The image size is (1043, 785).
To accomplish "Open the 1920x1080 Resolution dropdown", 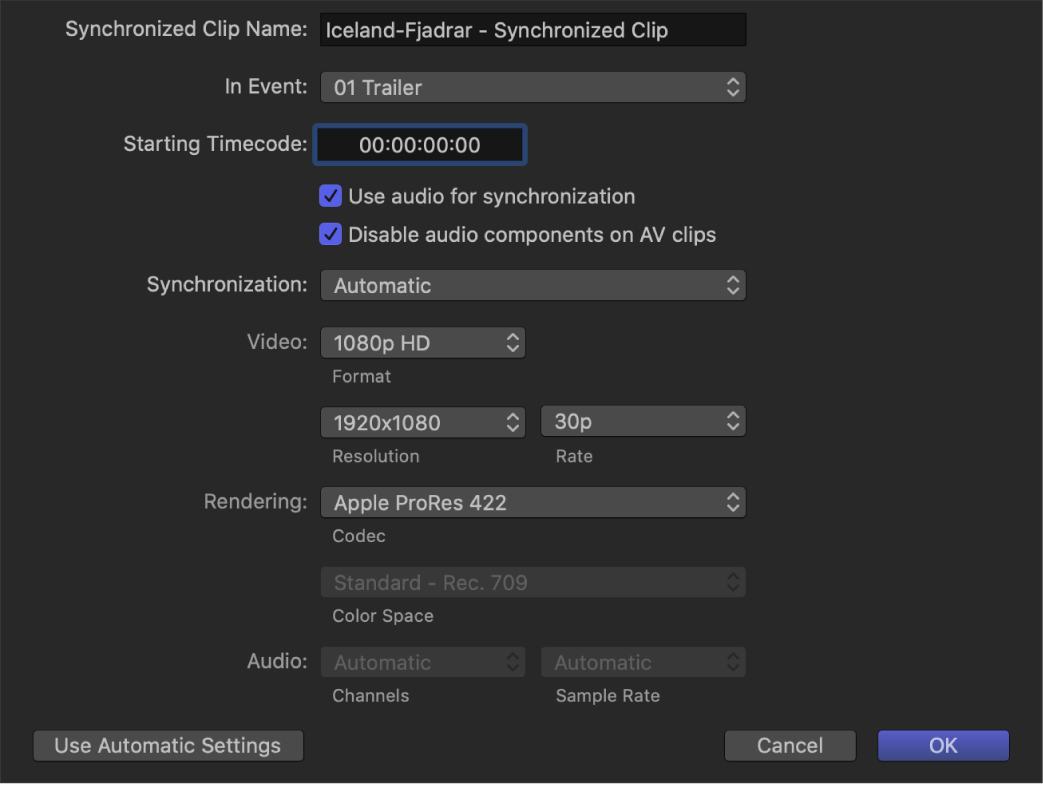I will (422, 421).
